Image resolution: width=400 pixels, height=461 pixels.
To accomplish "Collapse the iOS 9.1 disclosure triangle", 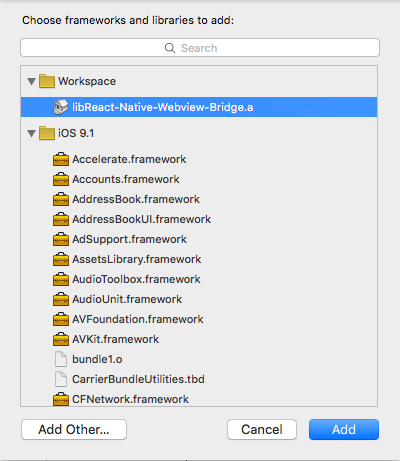I will click(32, 134).
